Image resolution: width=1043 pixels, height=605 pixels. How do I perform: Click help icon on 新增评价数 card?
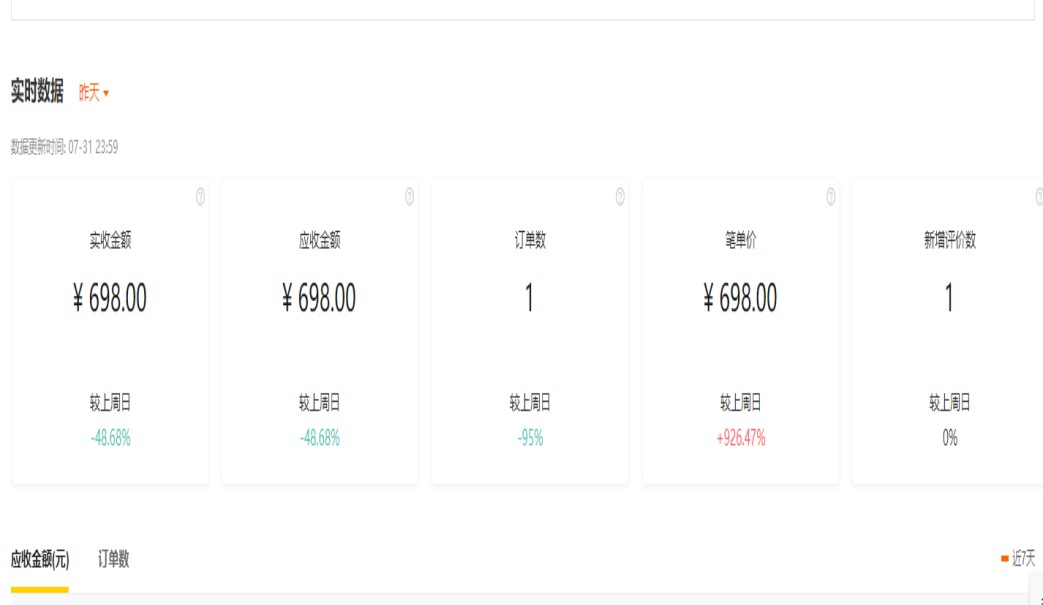click(x=1039, y=197)
